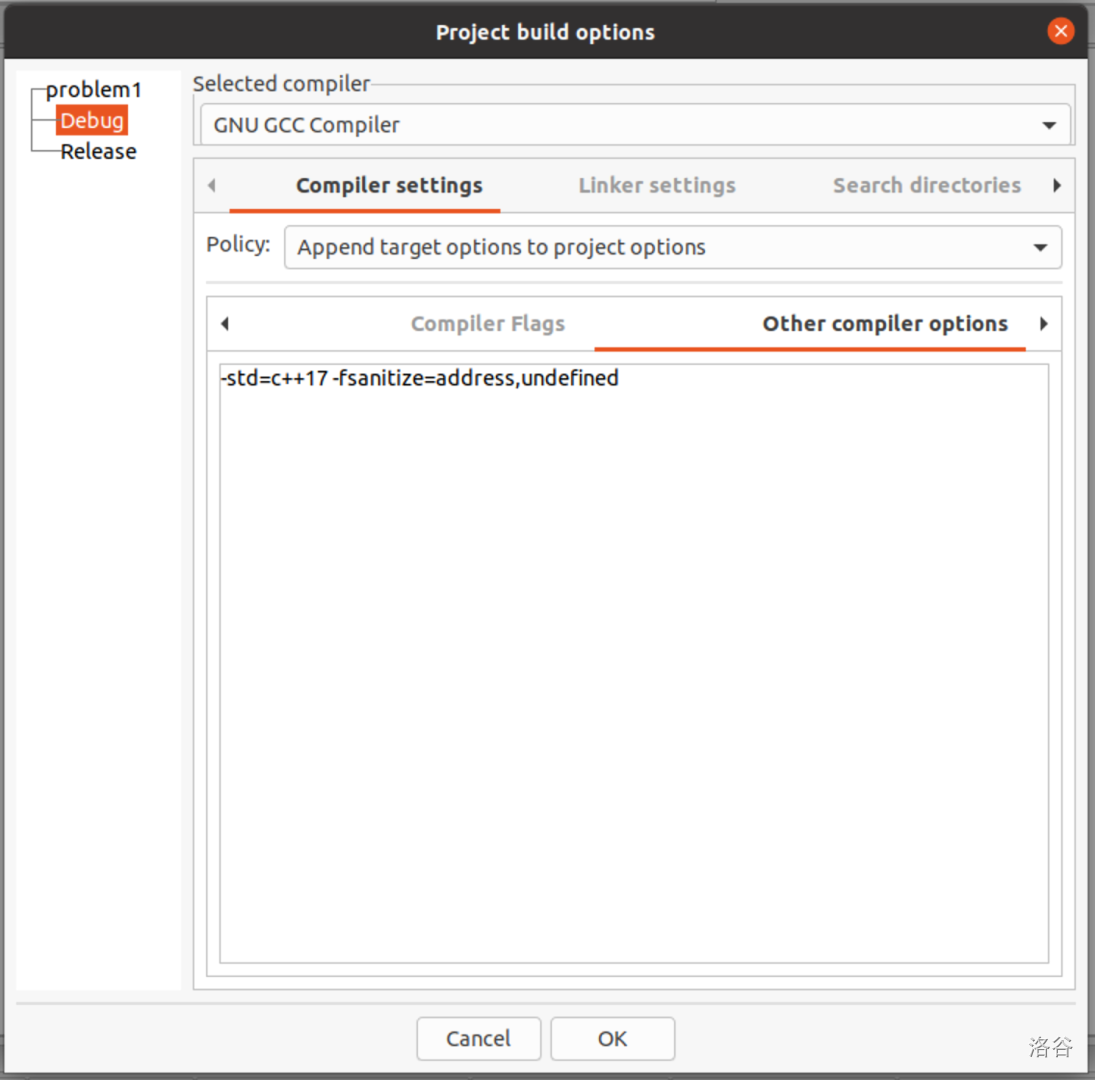Select the problem1 project node
Screen dimensions: 1095x1080
tap(94, 90)
